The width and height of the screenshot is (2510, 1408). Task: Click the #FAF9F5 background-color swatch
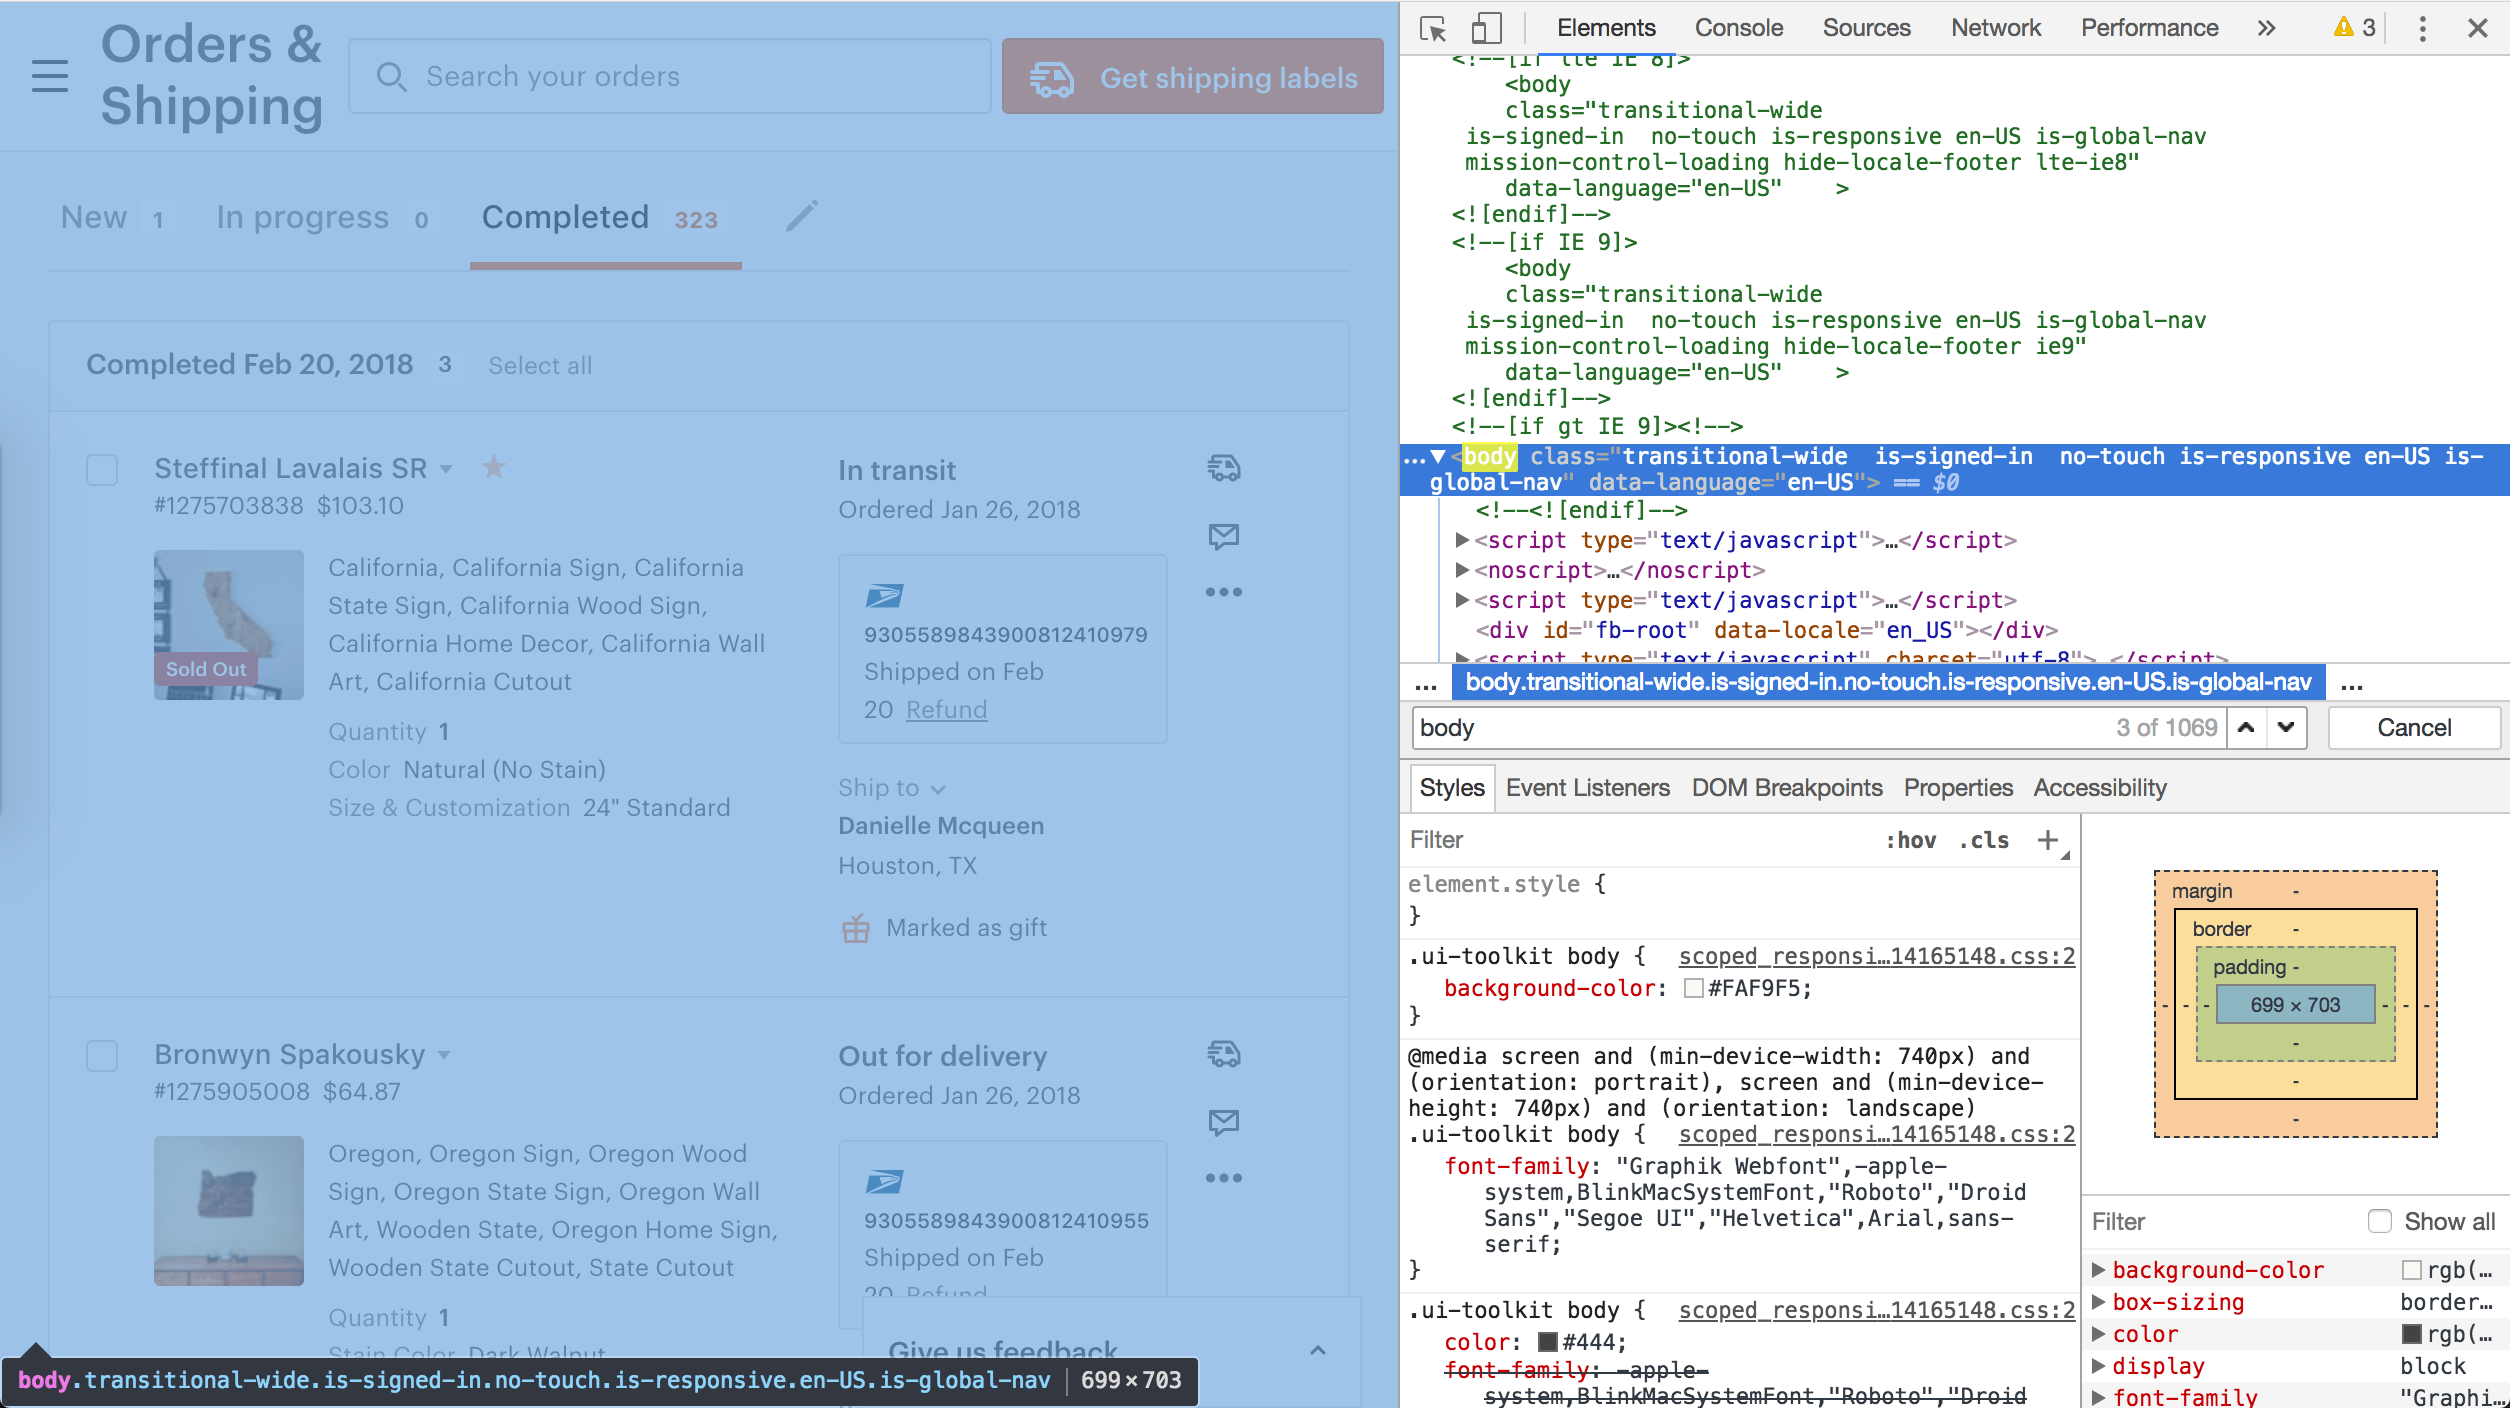point(1693,988)
